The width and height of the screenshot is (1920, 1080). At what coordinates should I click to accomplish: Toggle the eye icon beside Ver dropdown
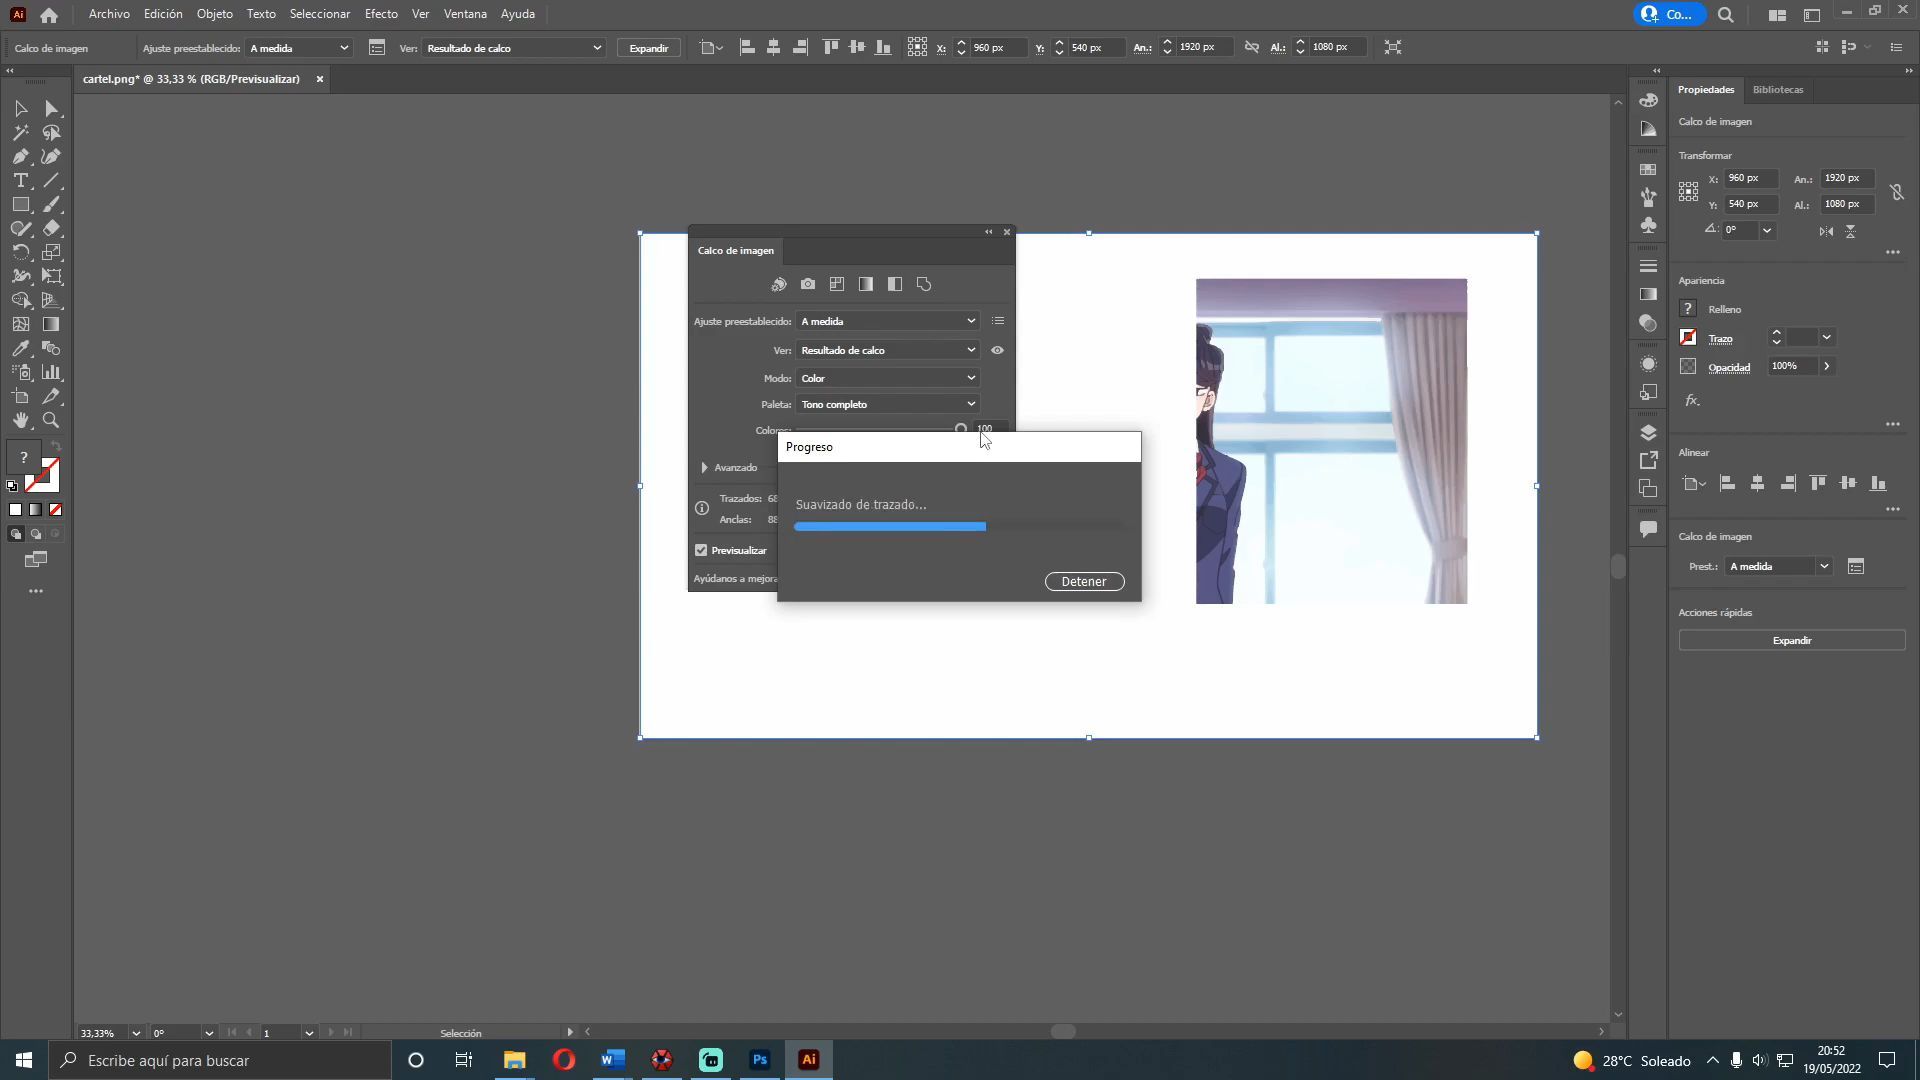click(x=997, y=351)
